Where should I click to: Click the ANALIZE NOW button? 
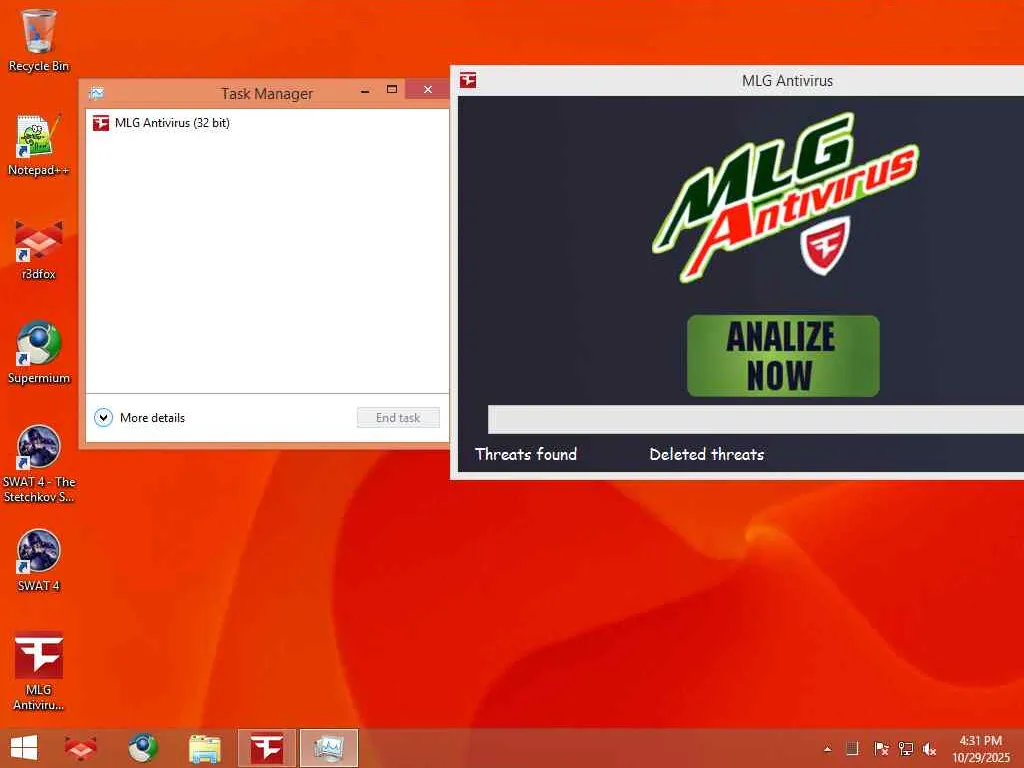[783, 356]
